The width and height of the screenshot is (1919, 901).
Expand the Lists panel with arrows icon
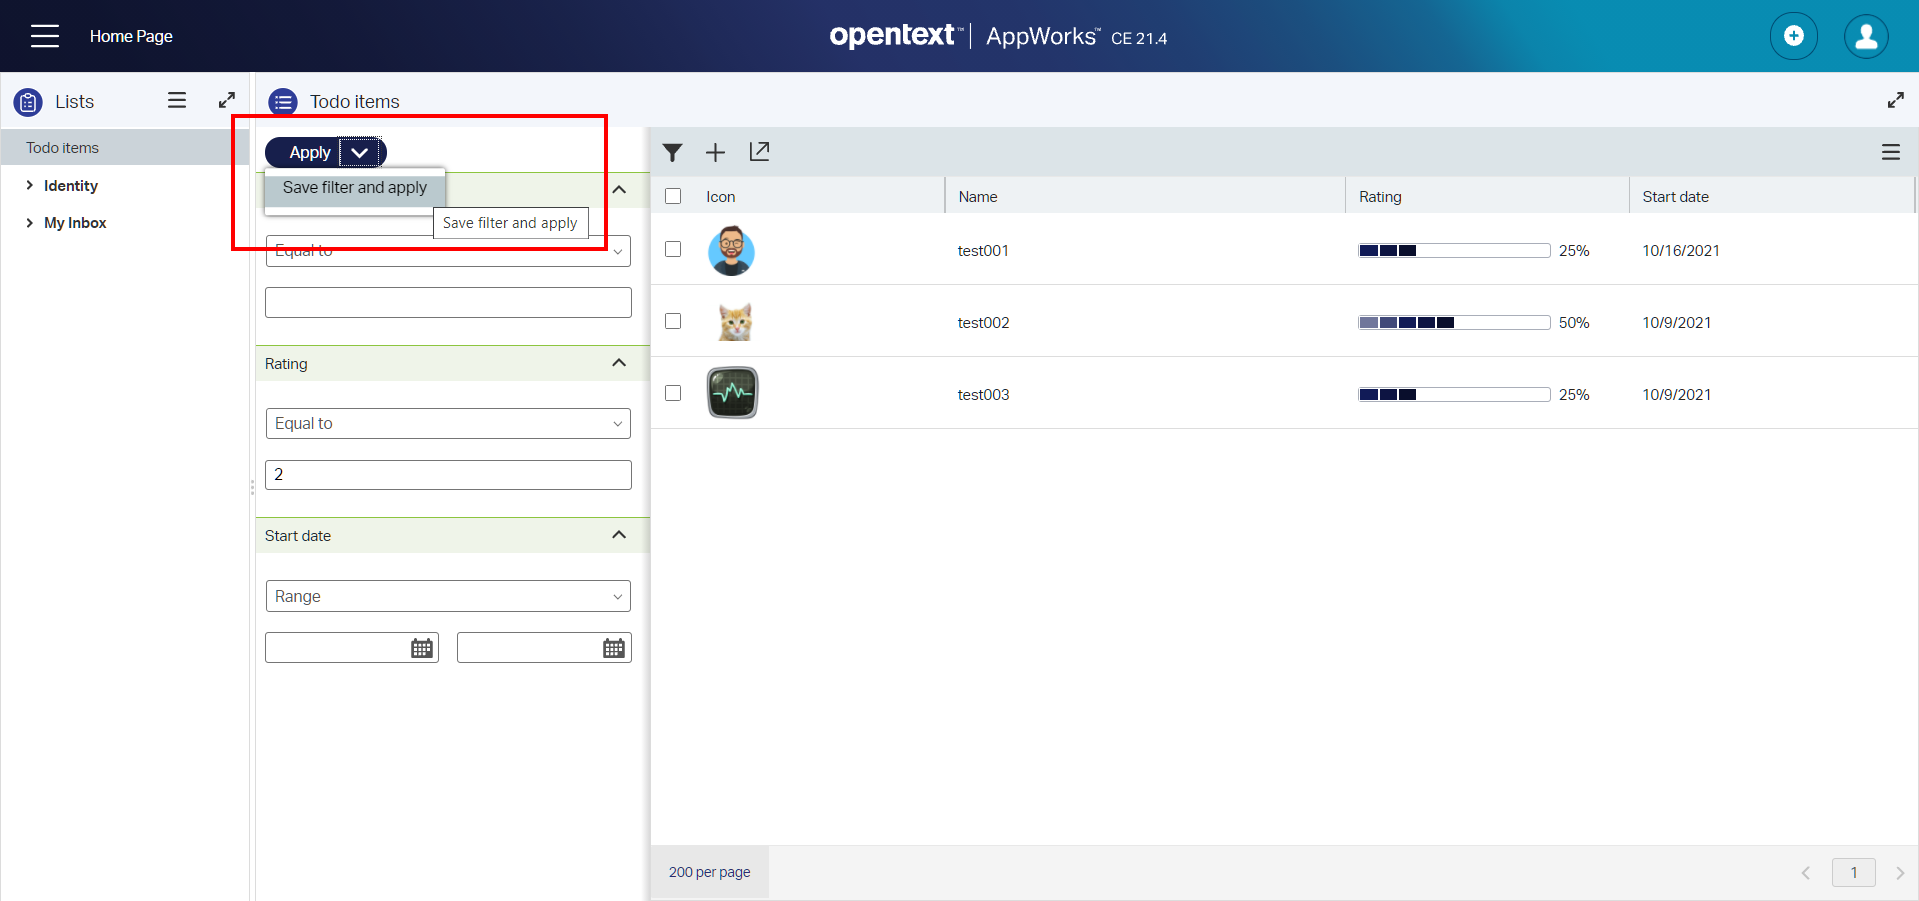(227, 100)
